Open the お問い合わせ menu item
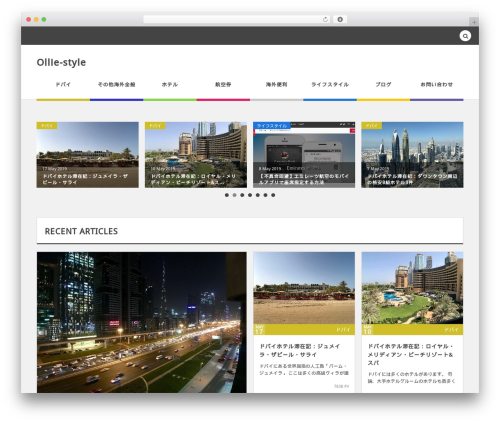 (437, 85)
